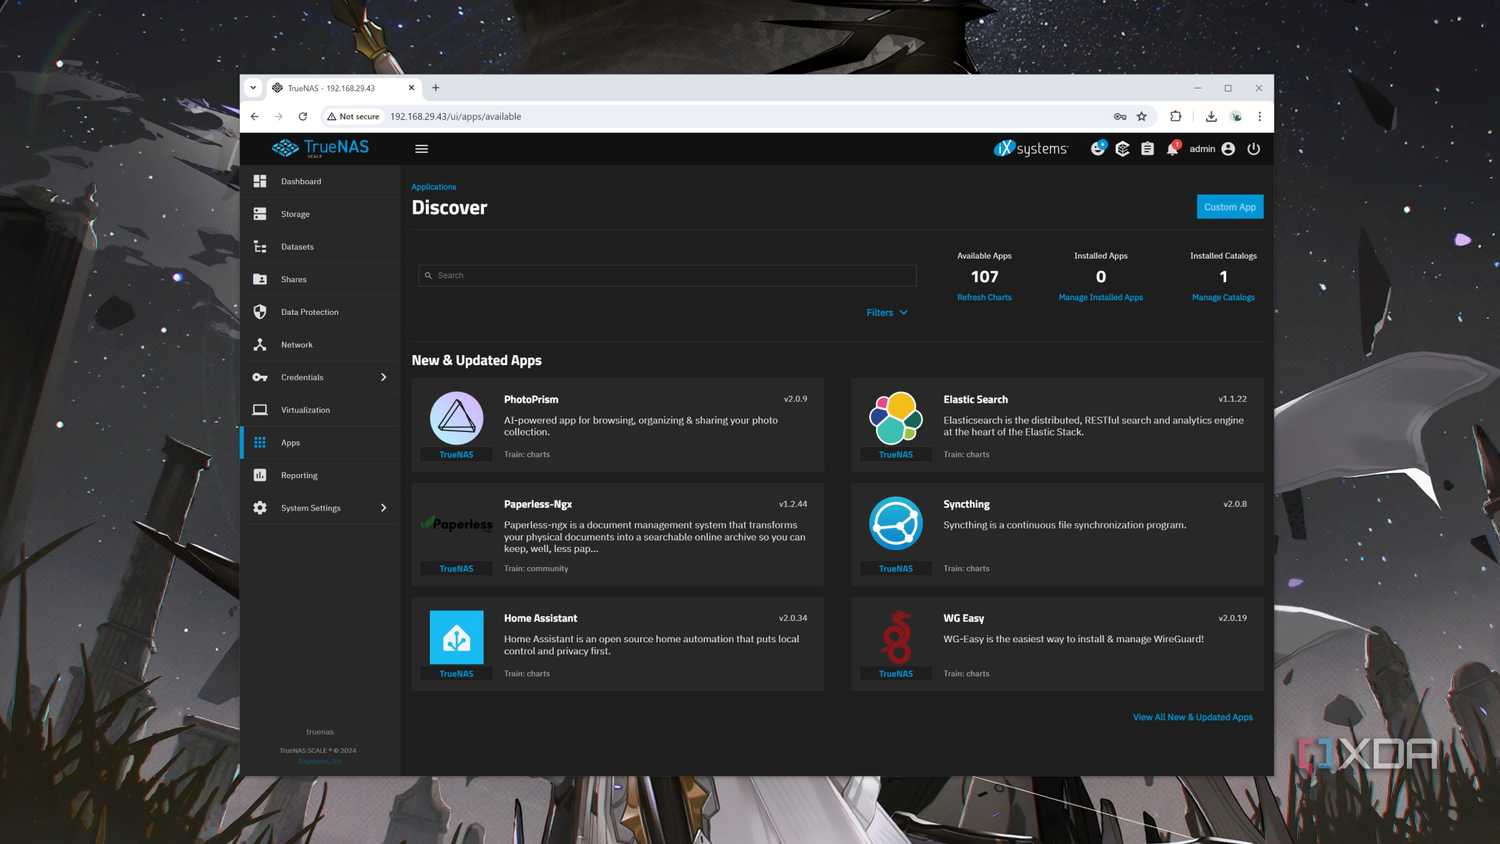1500x844 pixels.
Task: Go back in browser history
Action: (x=255, y=116)
